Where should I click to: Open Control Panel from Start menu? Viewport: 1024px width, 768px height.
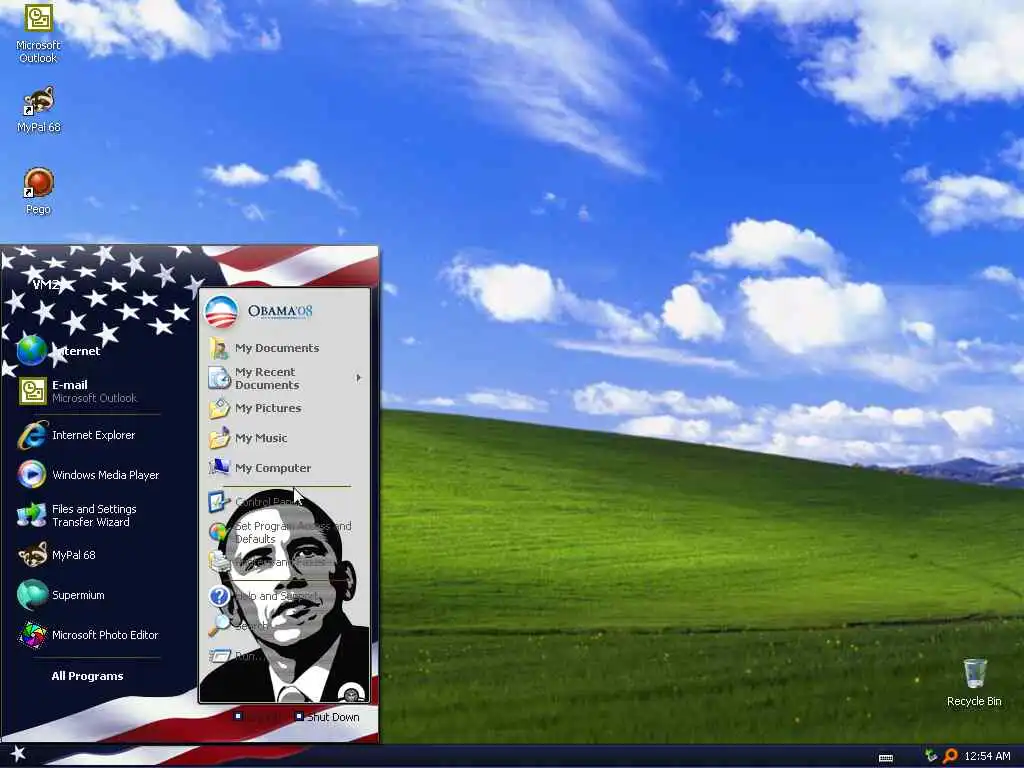pyautogui.click(x=255, y=502)
